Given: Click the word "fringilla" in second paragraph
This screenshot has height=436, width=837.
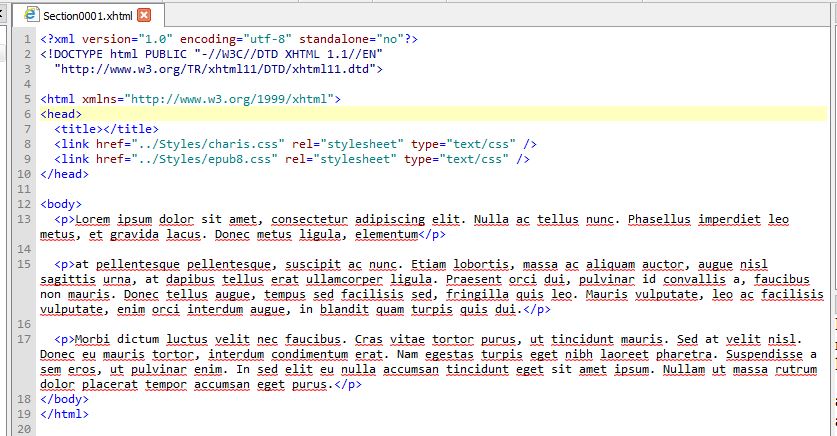Looking at the screenshot, I should pyautogui.click(x=478, y=294).
